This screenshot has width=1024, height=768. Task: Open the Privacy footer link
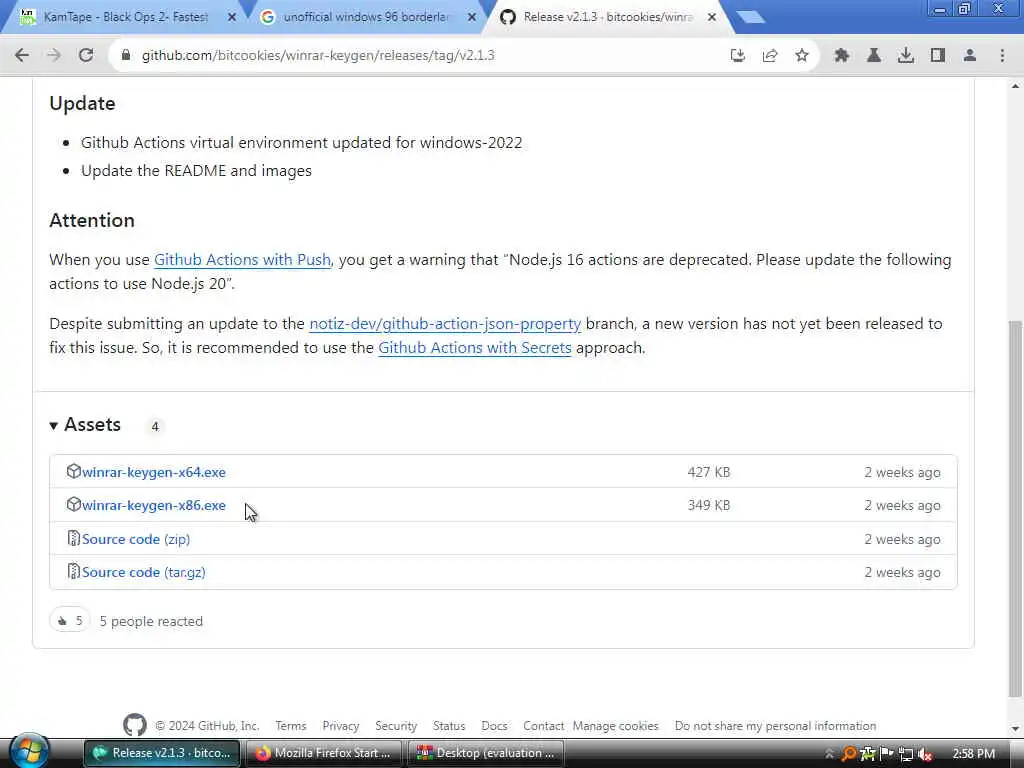341,726
